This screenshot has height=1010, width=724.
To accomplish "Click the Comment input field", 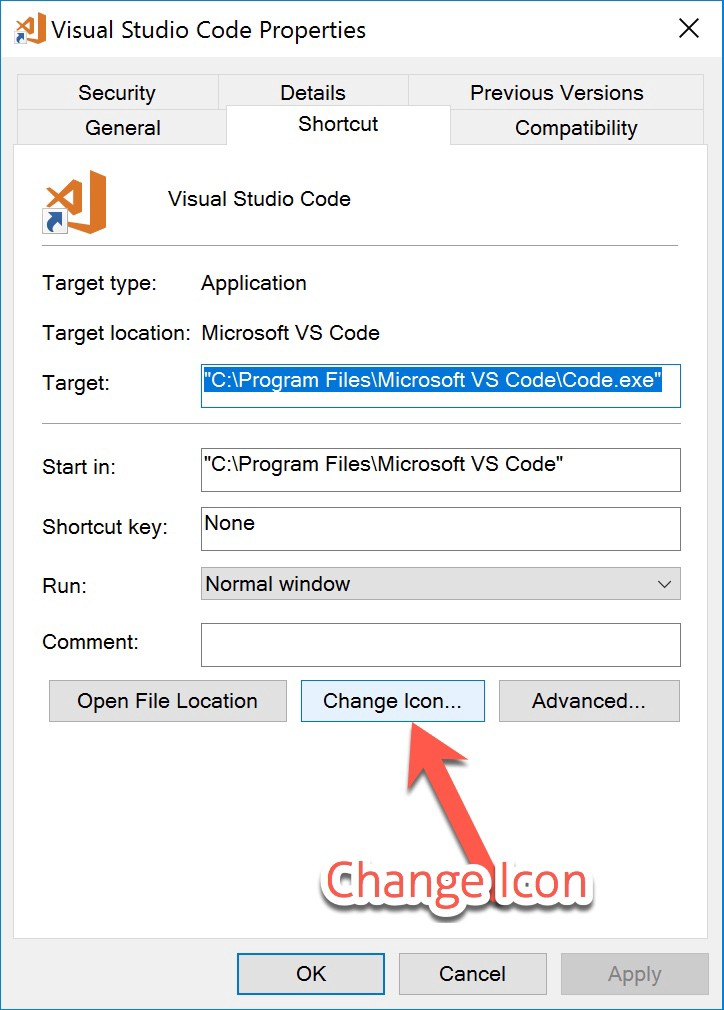I will pyautogui.click(x=440, y=644).
